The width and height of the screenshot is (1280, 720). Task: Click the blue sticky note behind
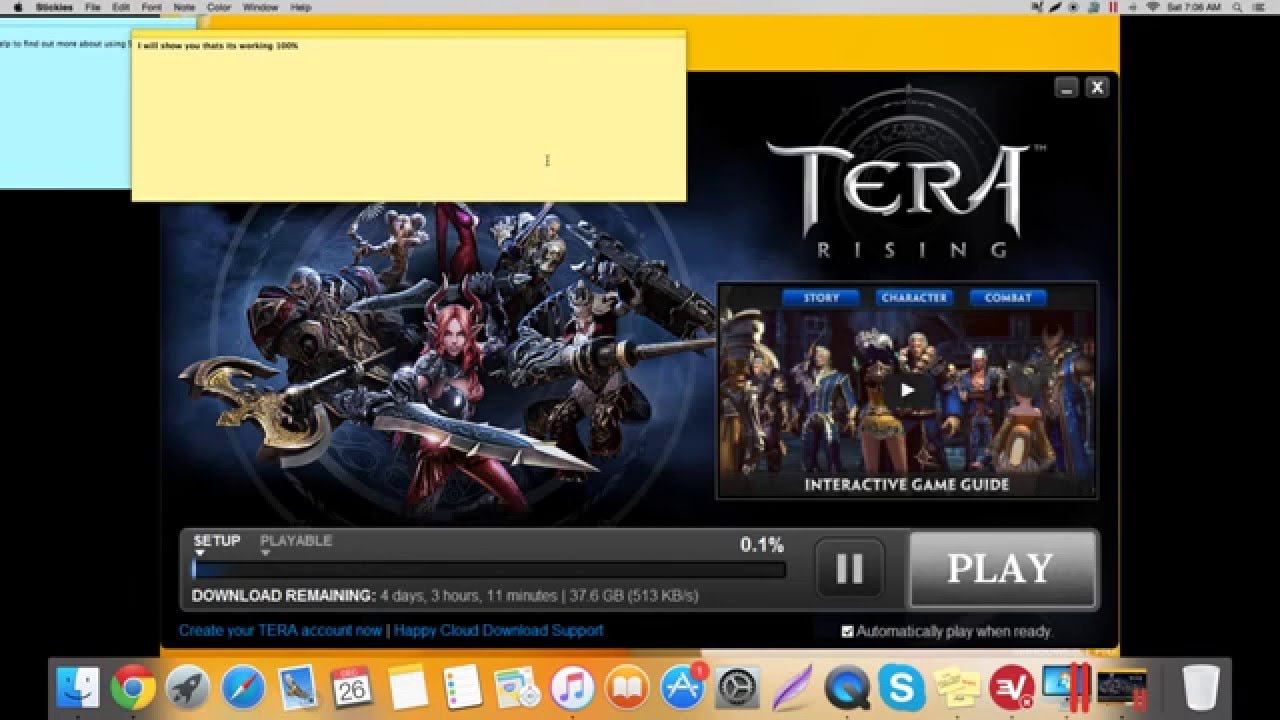pos(65,110)
